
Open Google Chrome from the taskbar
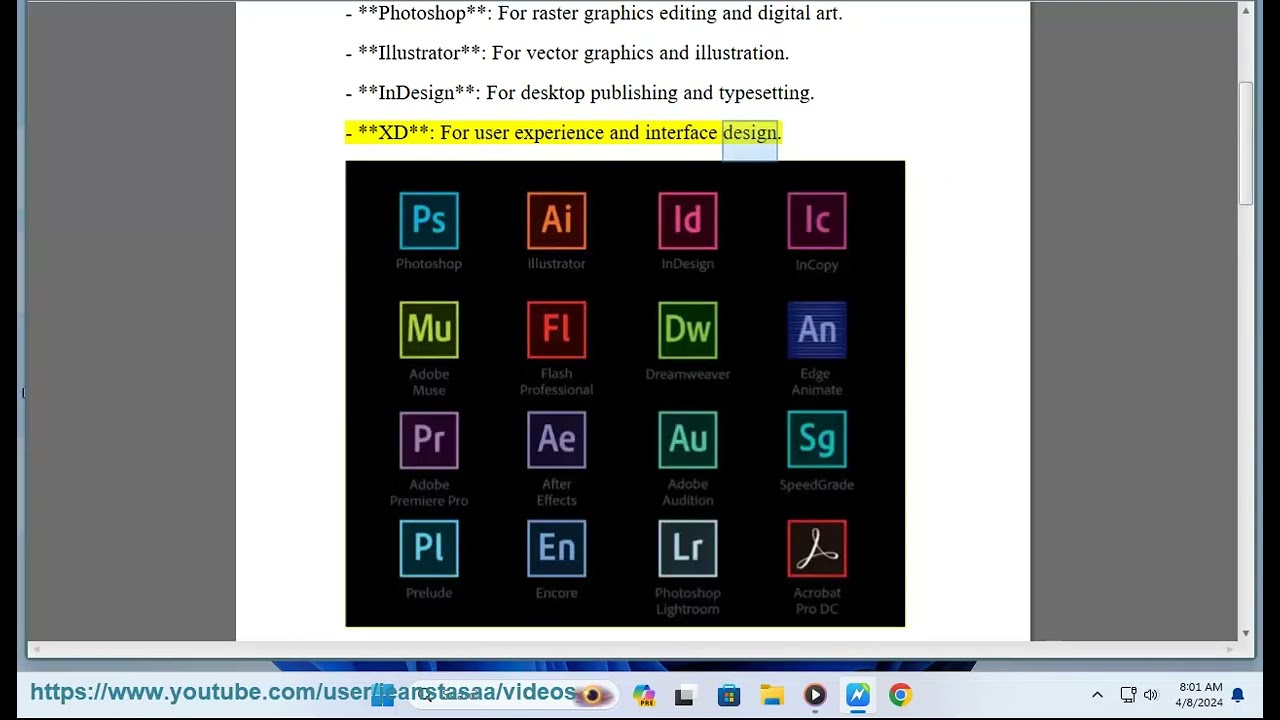pyautogui.click(x=901, y=695)
